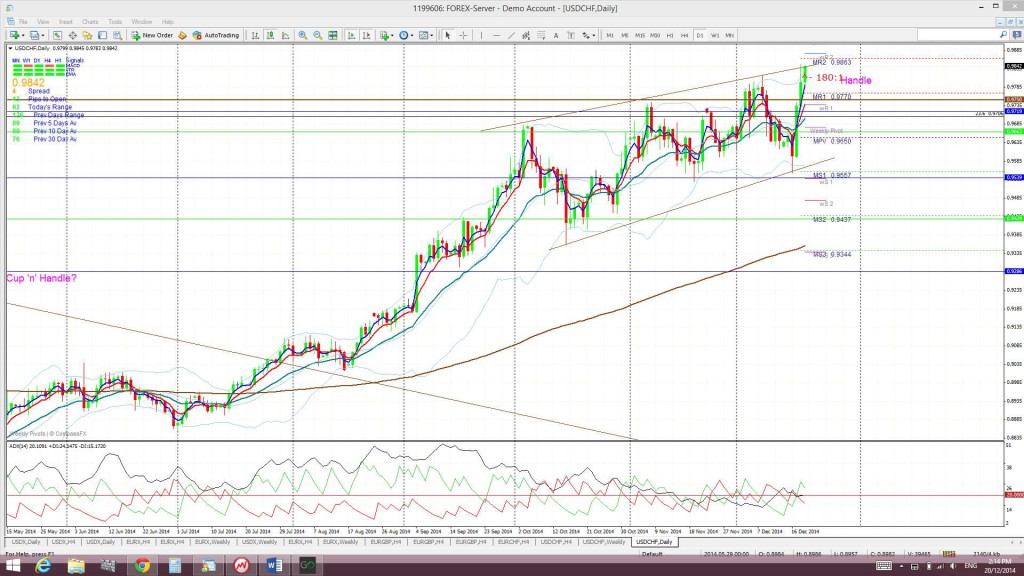Click the Zoom In magnifier icon
The image size is (1024, 576).
(x=302, y=35)
